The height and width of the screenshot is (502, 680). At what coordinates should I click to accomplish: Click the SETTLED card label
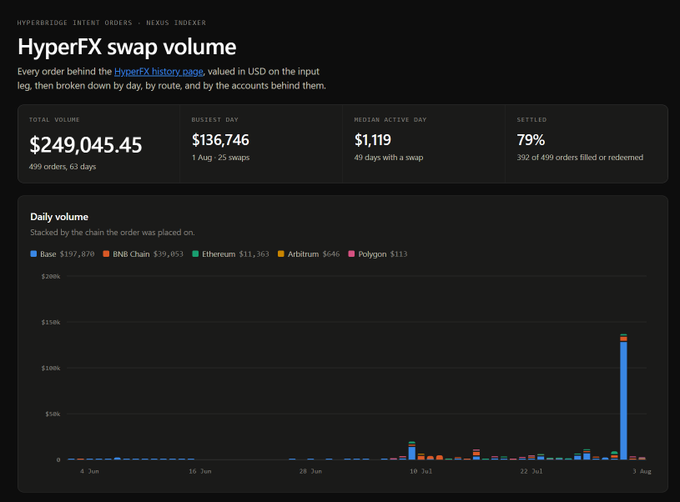coord(532,120)
